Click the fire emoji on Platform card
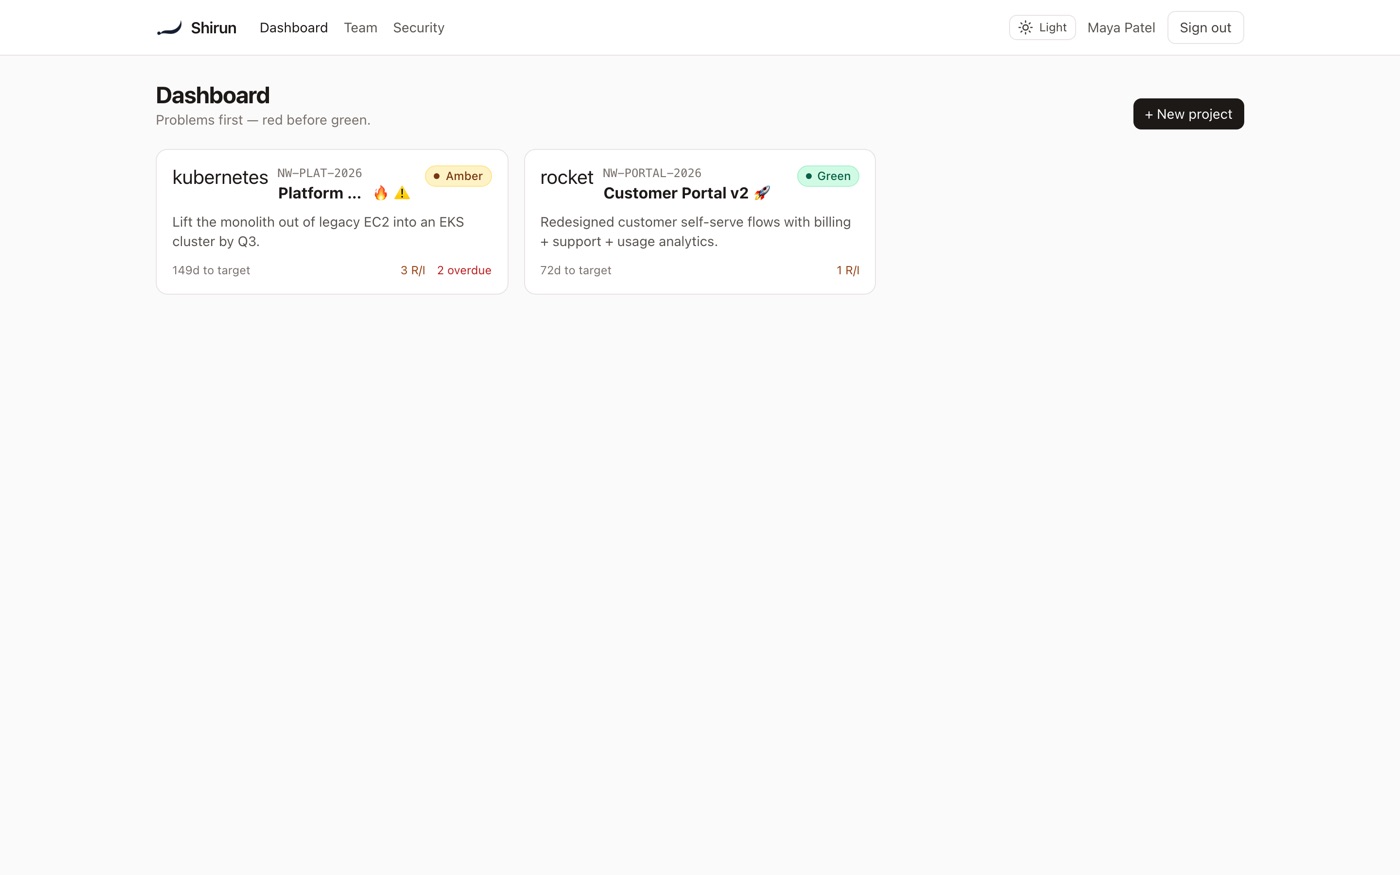1400x875 pixels. [381, 193]
